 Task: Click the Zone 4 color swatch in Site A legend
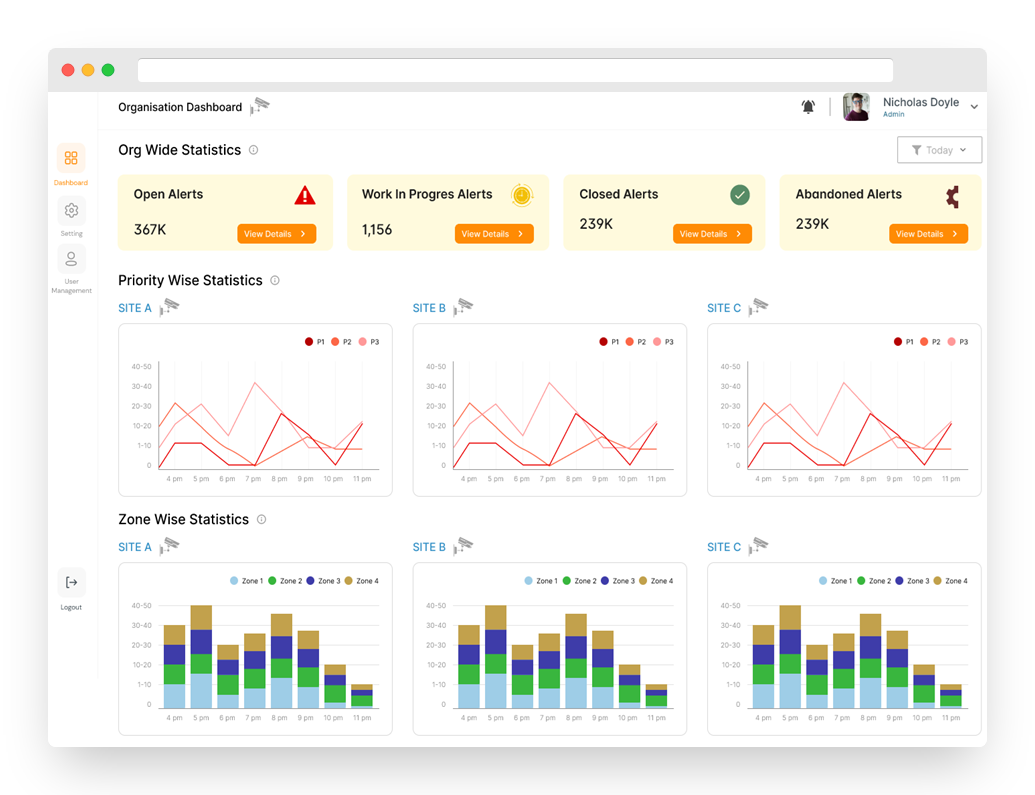tap(350, 581)
